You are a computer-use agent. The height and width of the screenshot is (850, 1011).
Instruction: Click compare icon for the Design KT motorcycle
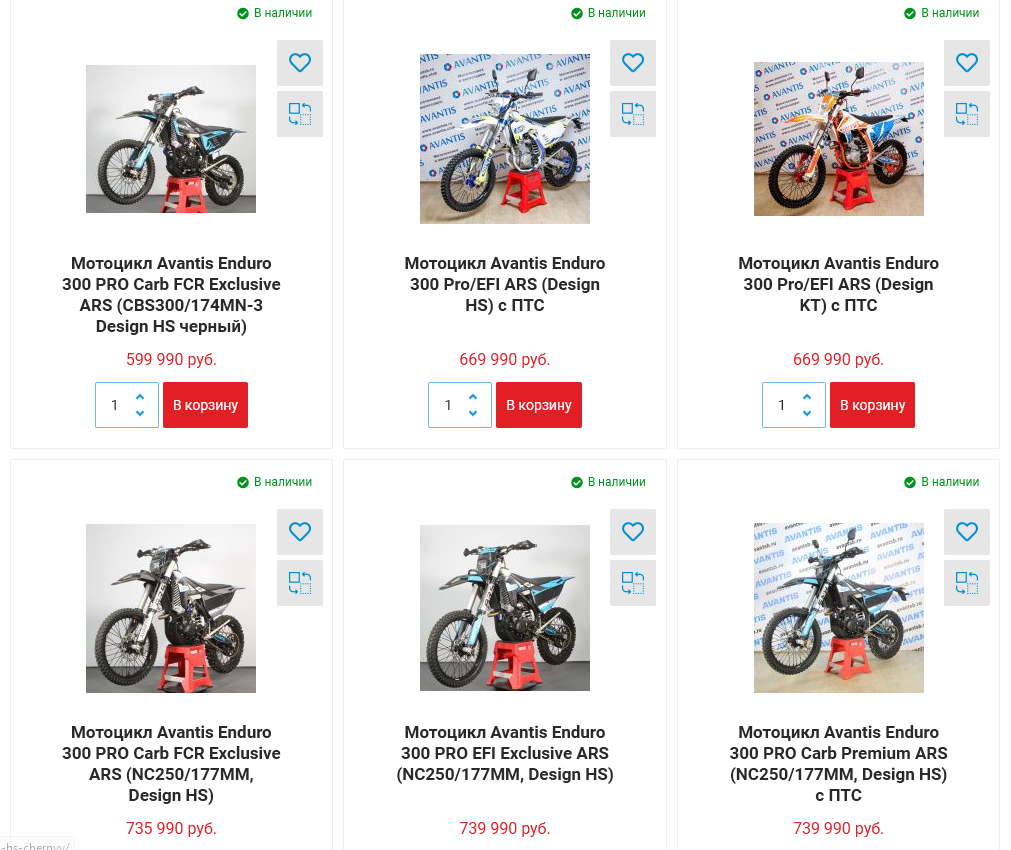(x=967, y=114)
